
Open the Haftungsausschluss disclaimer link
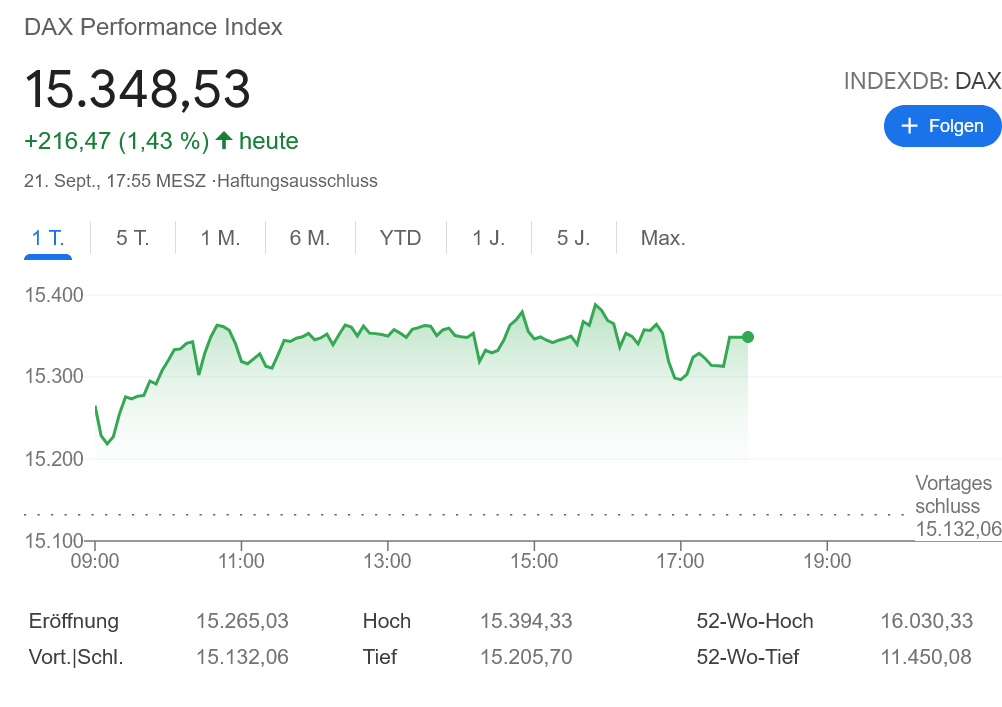tap(297, 181)
